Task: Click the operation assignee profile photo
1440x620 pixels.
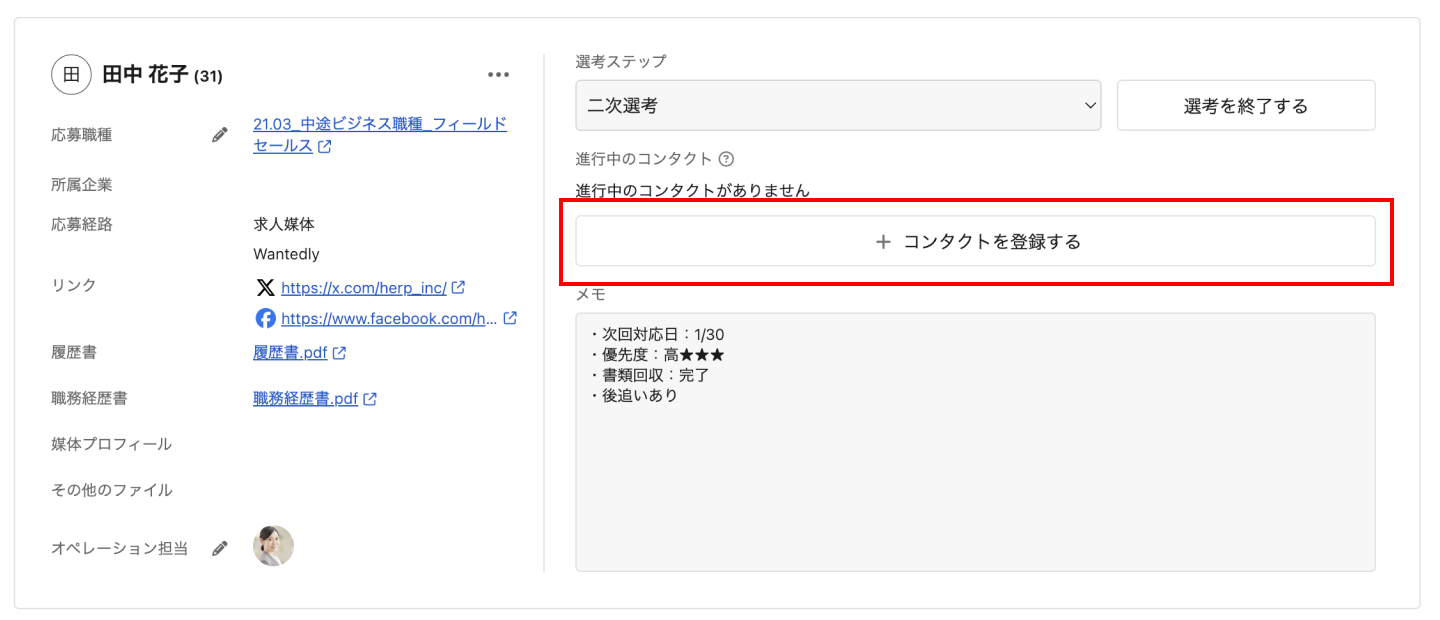Action: (x=273, y=546)
